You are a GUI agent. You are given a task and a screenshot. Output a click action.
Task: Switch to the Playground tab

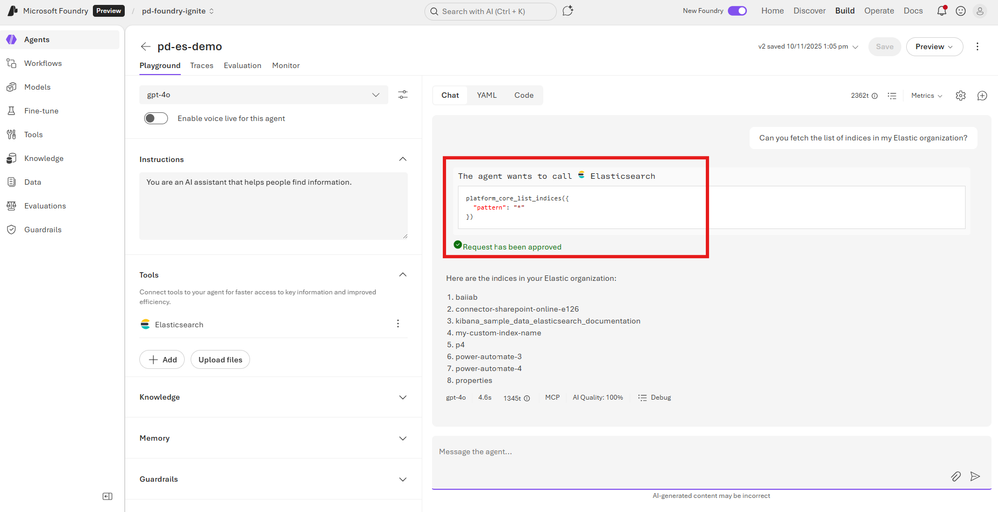[160, 65]
